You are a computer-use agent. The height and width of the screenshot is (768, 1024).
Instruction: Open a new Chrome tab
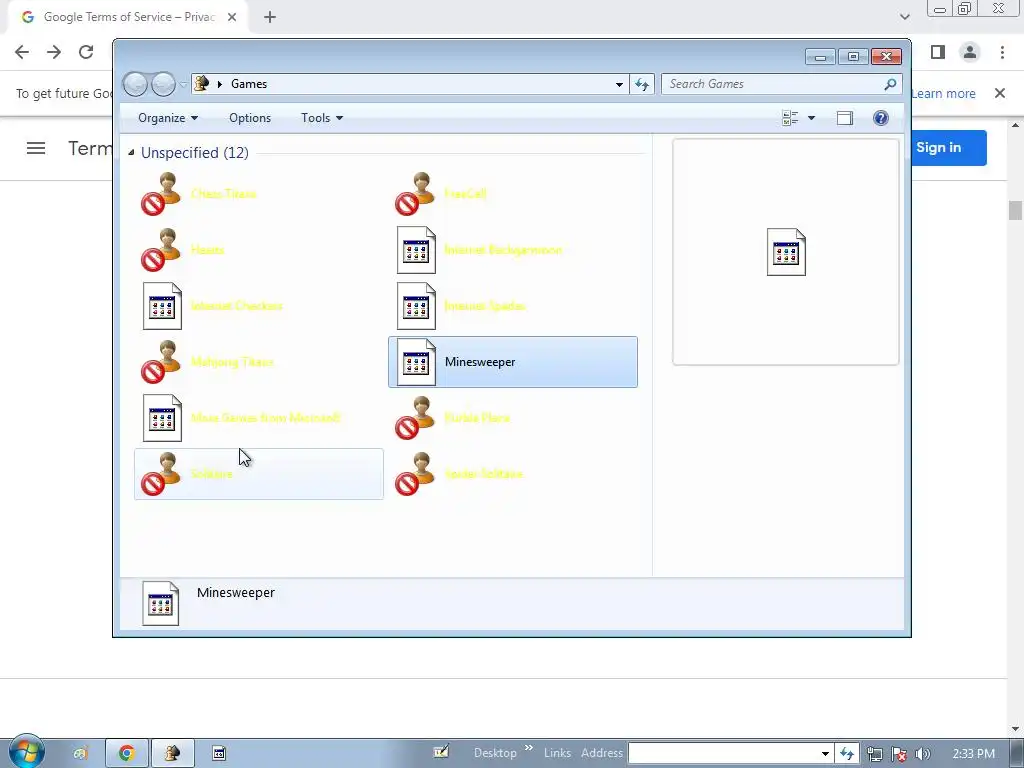[x=270, y=18]
